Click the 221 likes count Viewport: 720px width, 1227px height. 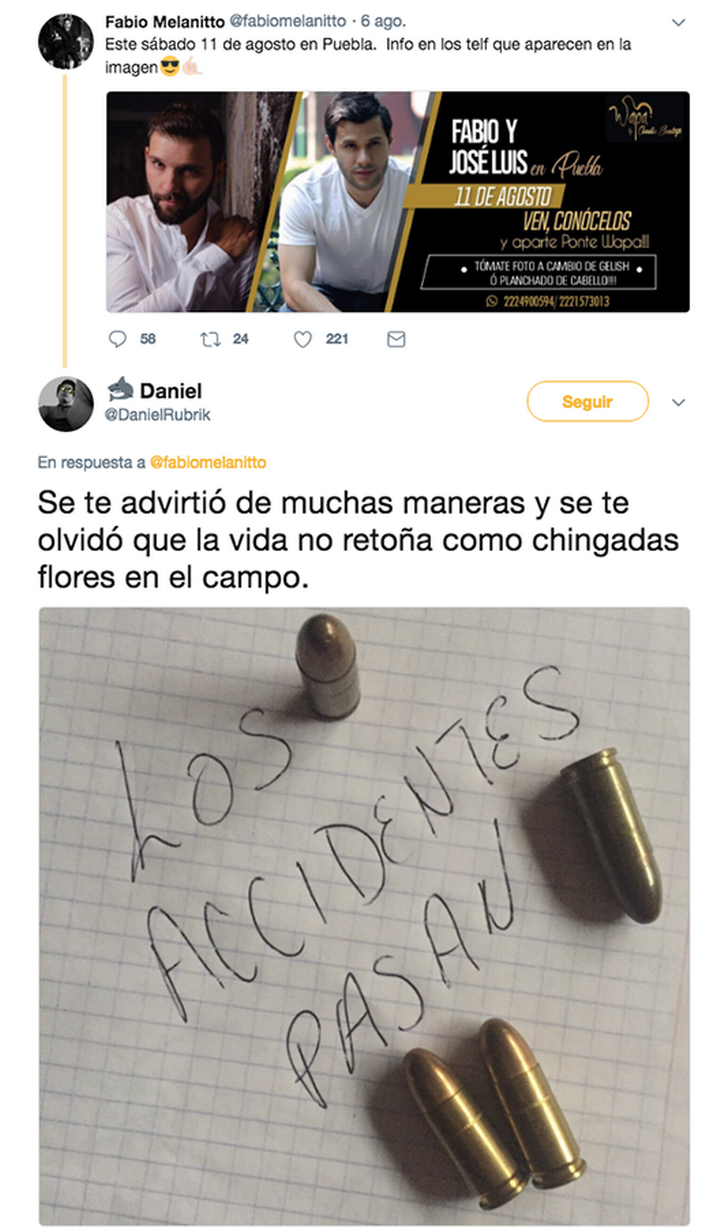pos(336,340)
